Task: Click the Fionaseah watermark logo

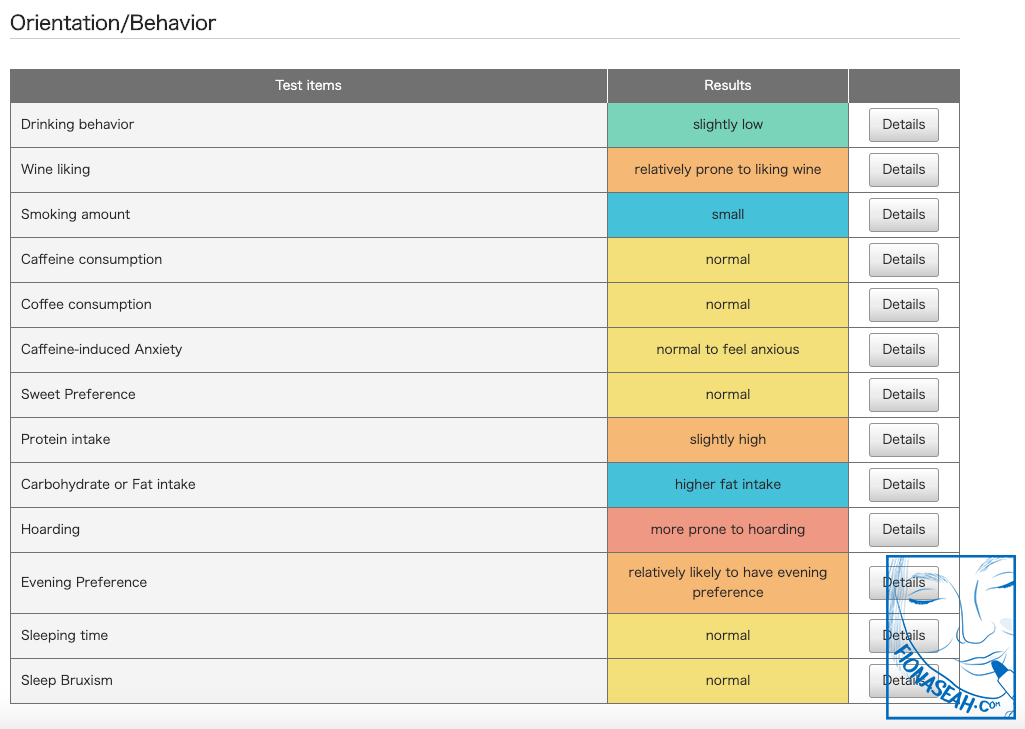Action: (950, 638)
